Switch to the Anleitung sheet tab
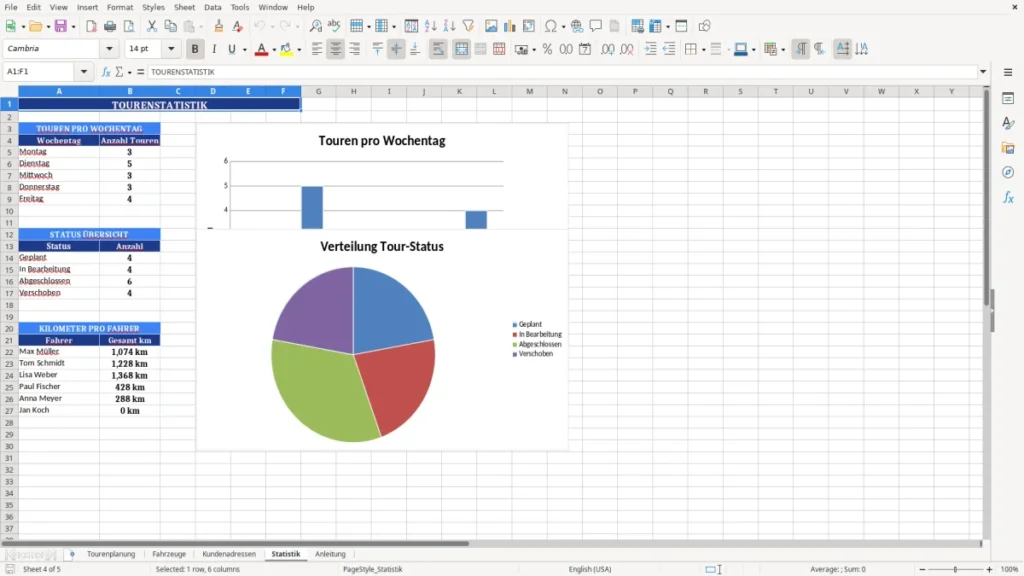Screen dimensions: 1024x576 (x=330, y=554)
